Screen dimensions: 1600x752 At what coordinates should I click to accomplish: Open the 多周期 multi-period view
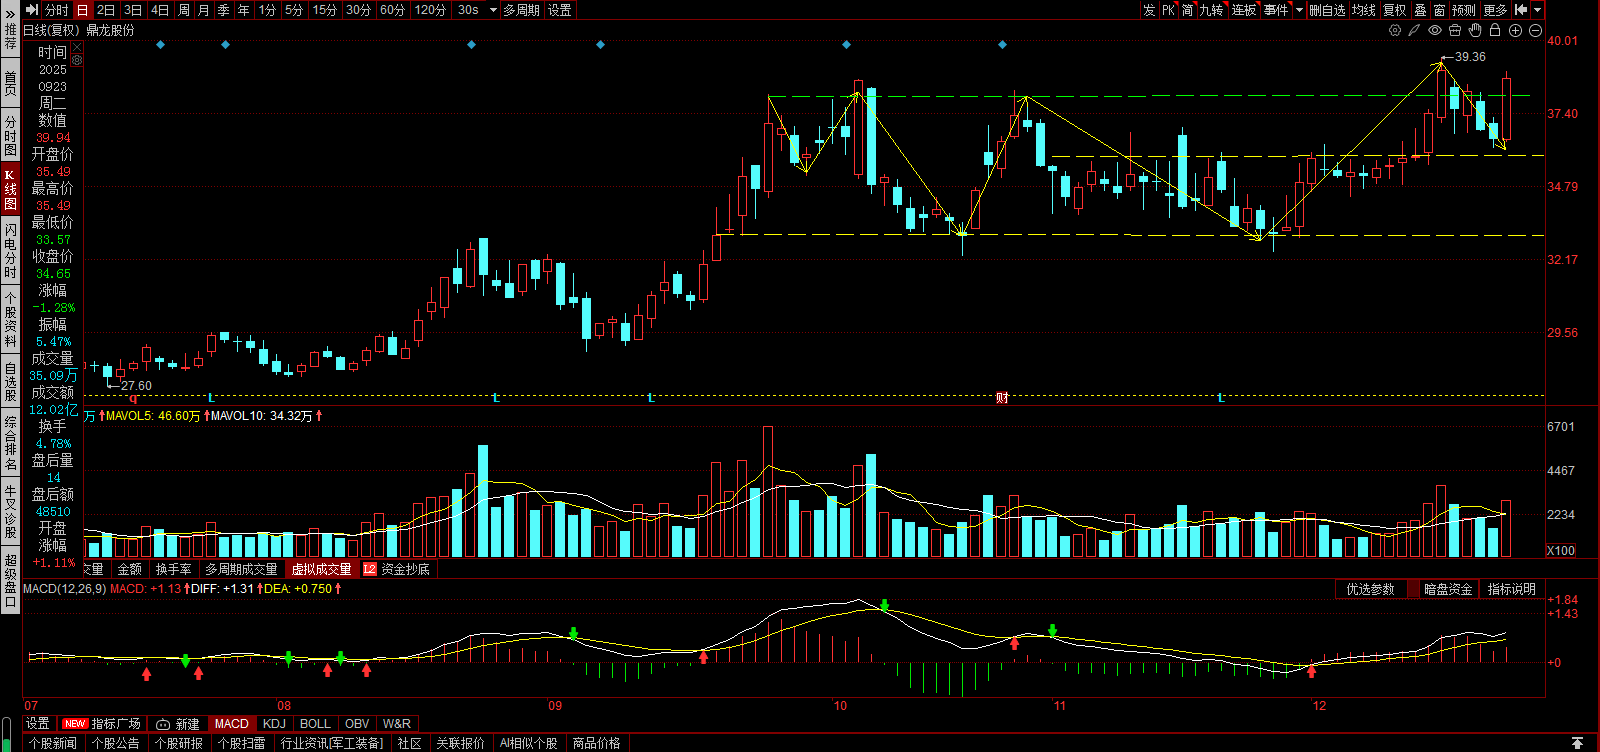click(521, 10)
